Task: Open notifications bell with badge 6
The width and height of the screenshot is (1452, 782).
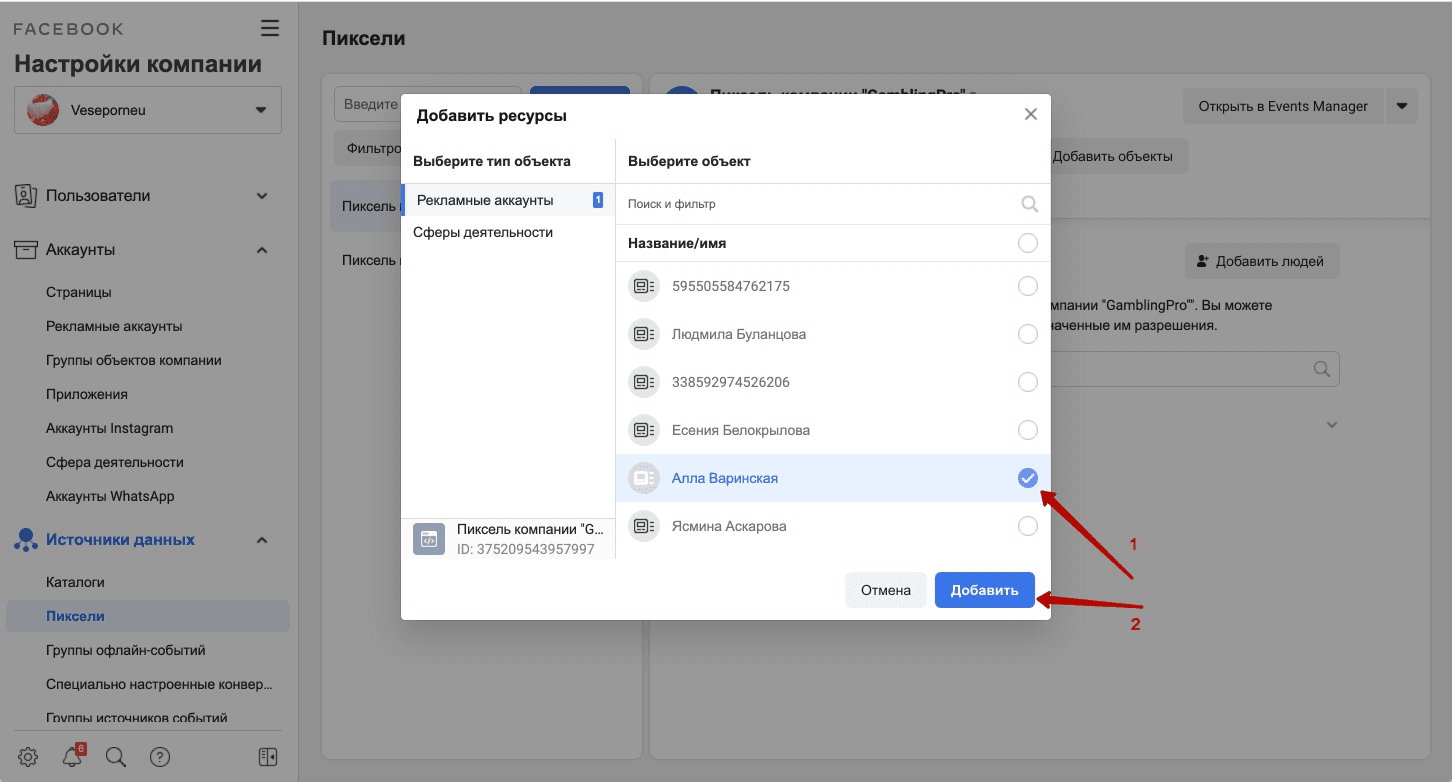Action: pos(72,757)
